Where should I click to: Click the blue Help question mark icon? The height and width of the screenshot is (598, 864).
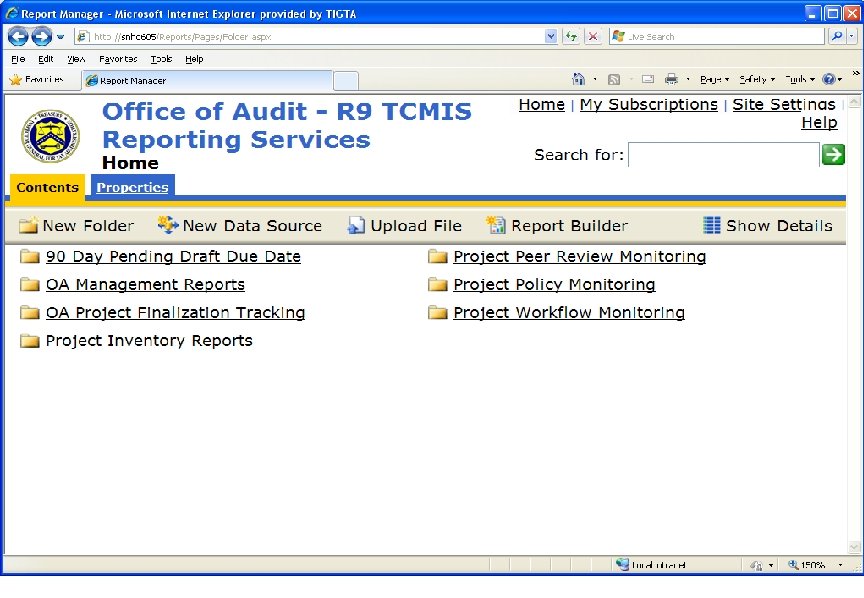pyautogui.click(x=828, y=79)
